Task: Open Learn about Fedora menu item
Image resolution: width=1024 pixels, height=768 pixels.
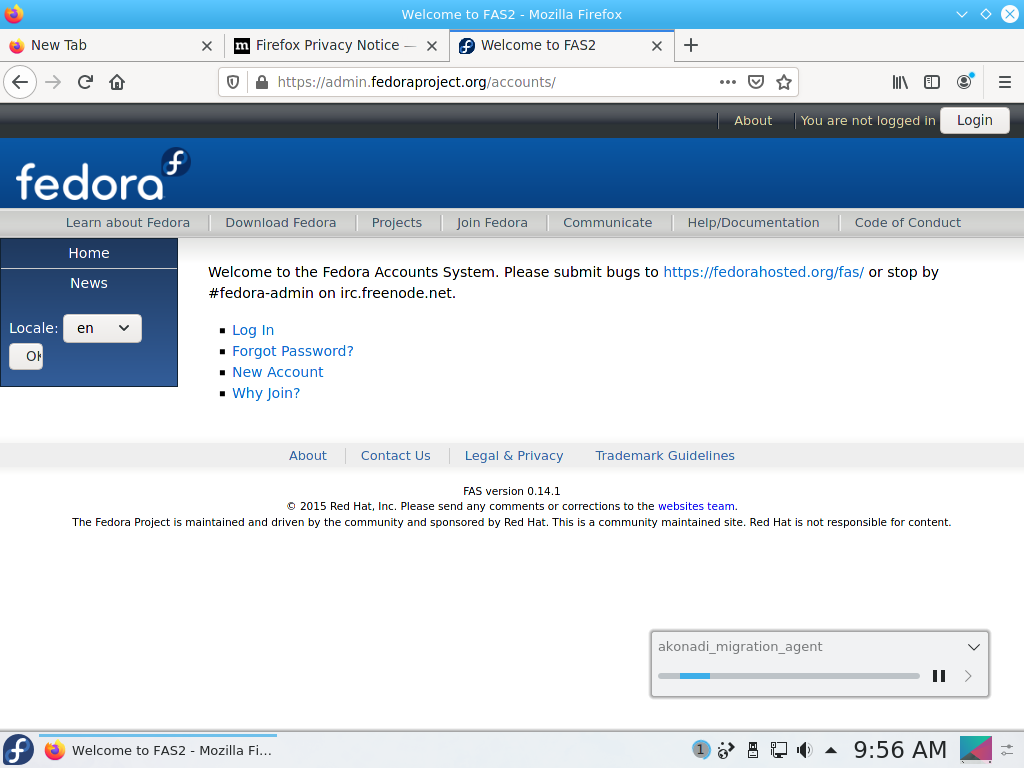Action: pyautogui.click(x=128, y=223)
